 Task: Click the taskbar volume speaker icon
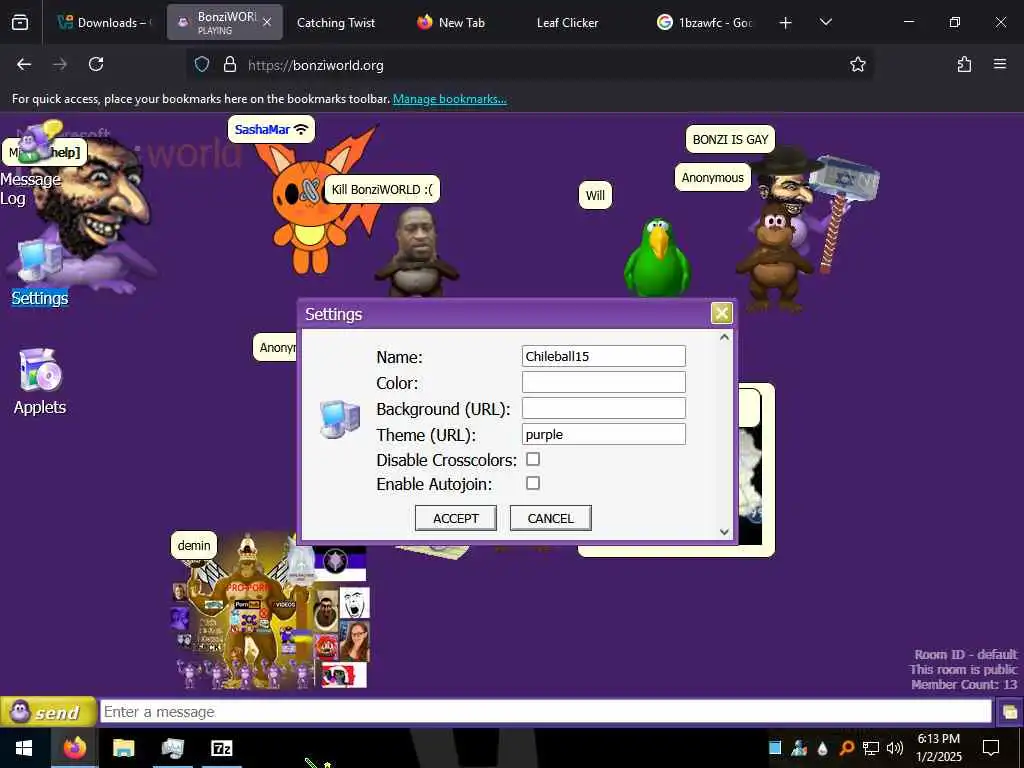895,748
